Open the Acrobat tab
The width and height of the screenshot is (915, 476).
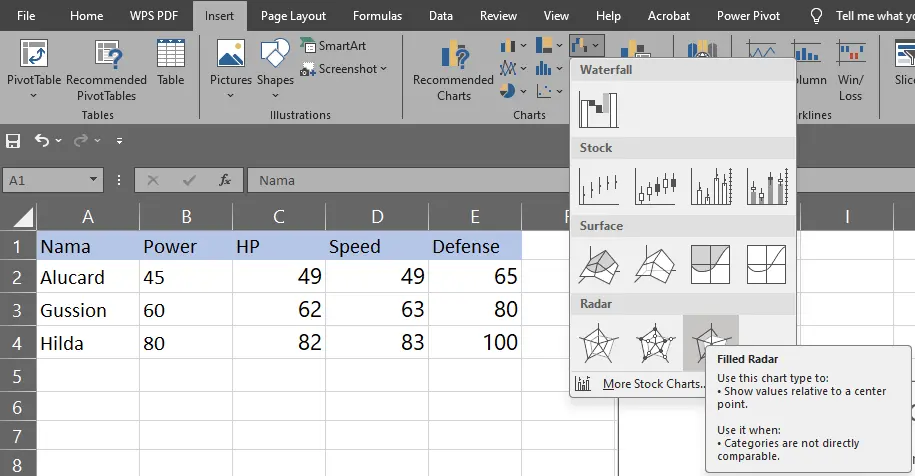tap(669, 16)
